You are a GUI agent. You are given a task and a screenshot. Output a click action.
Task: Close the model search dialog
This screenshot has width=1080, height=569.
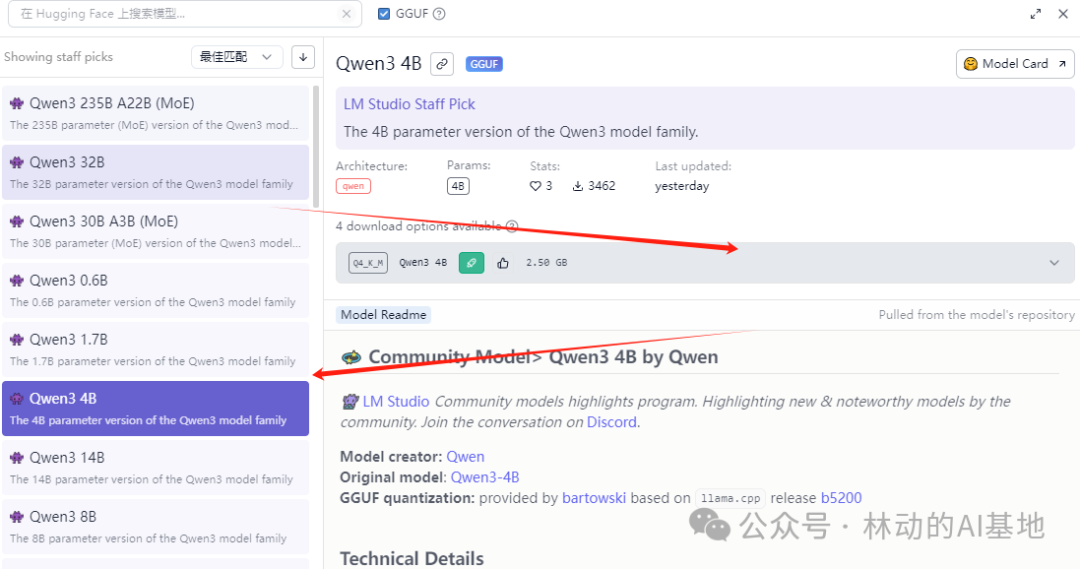(1063, 14)
